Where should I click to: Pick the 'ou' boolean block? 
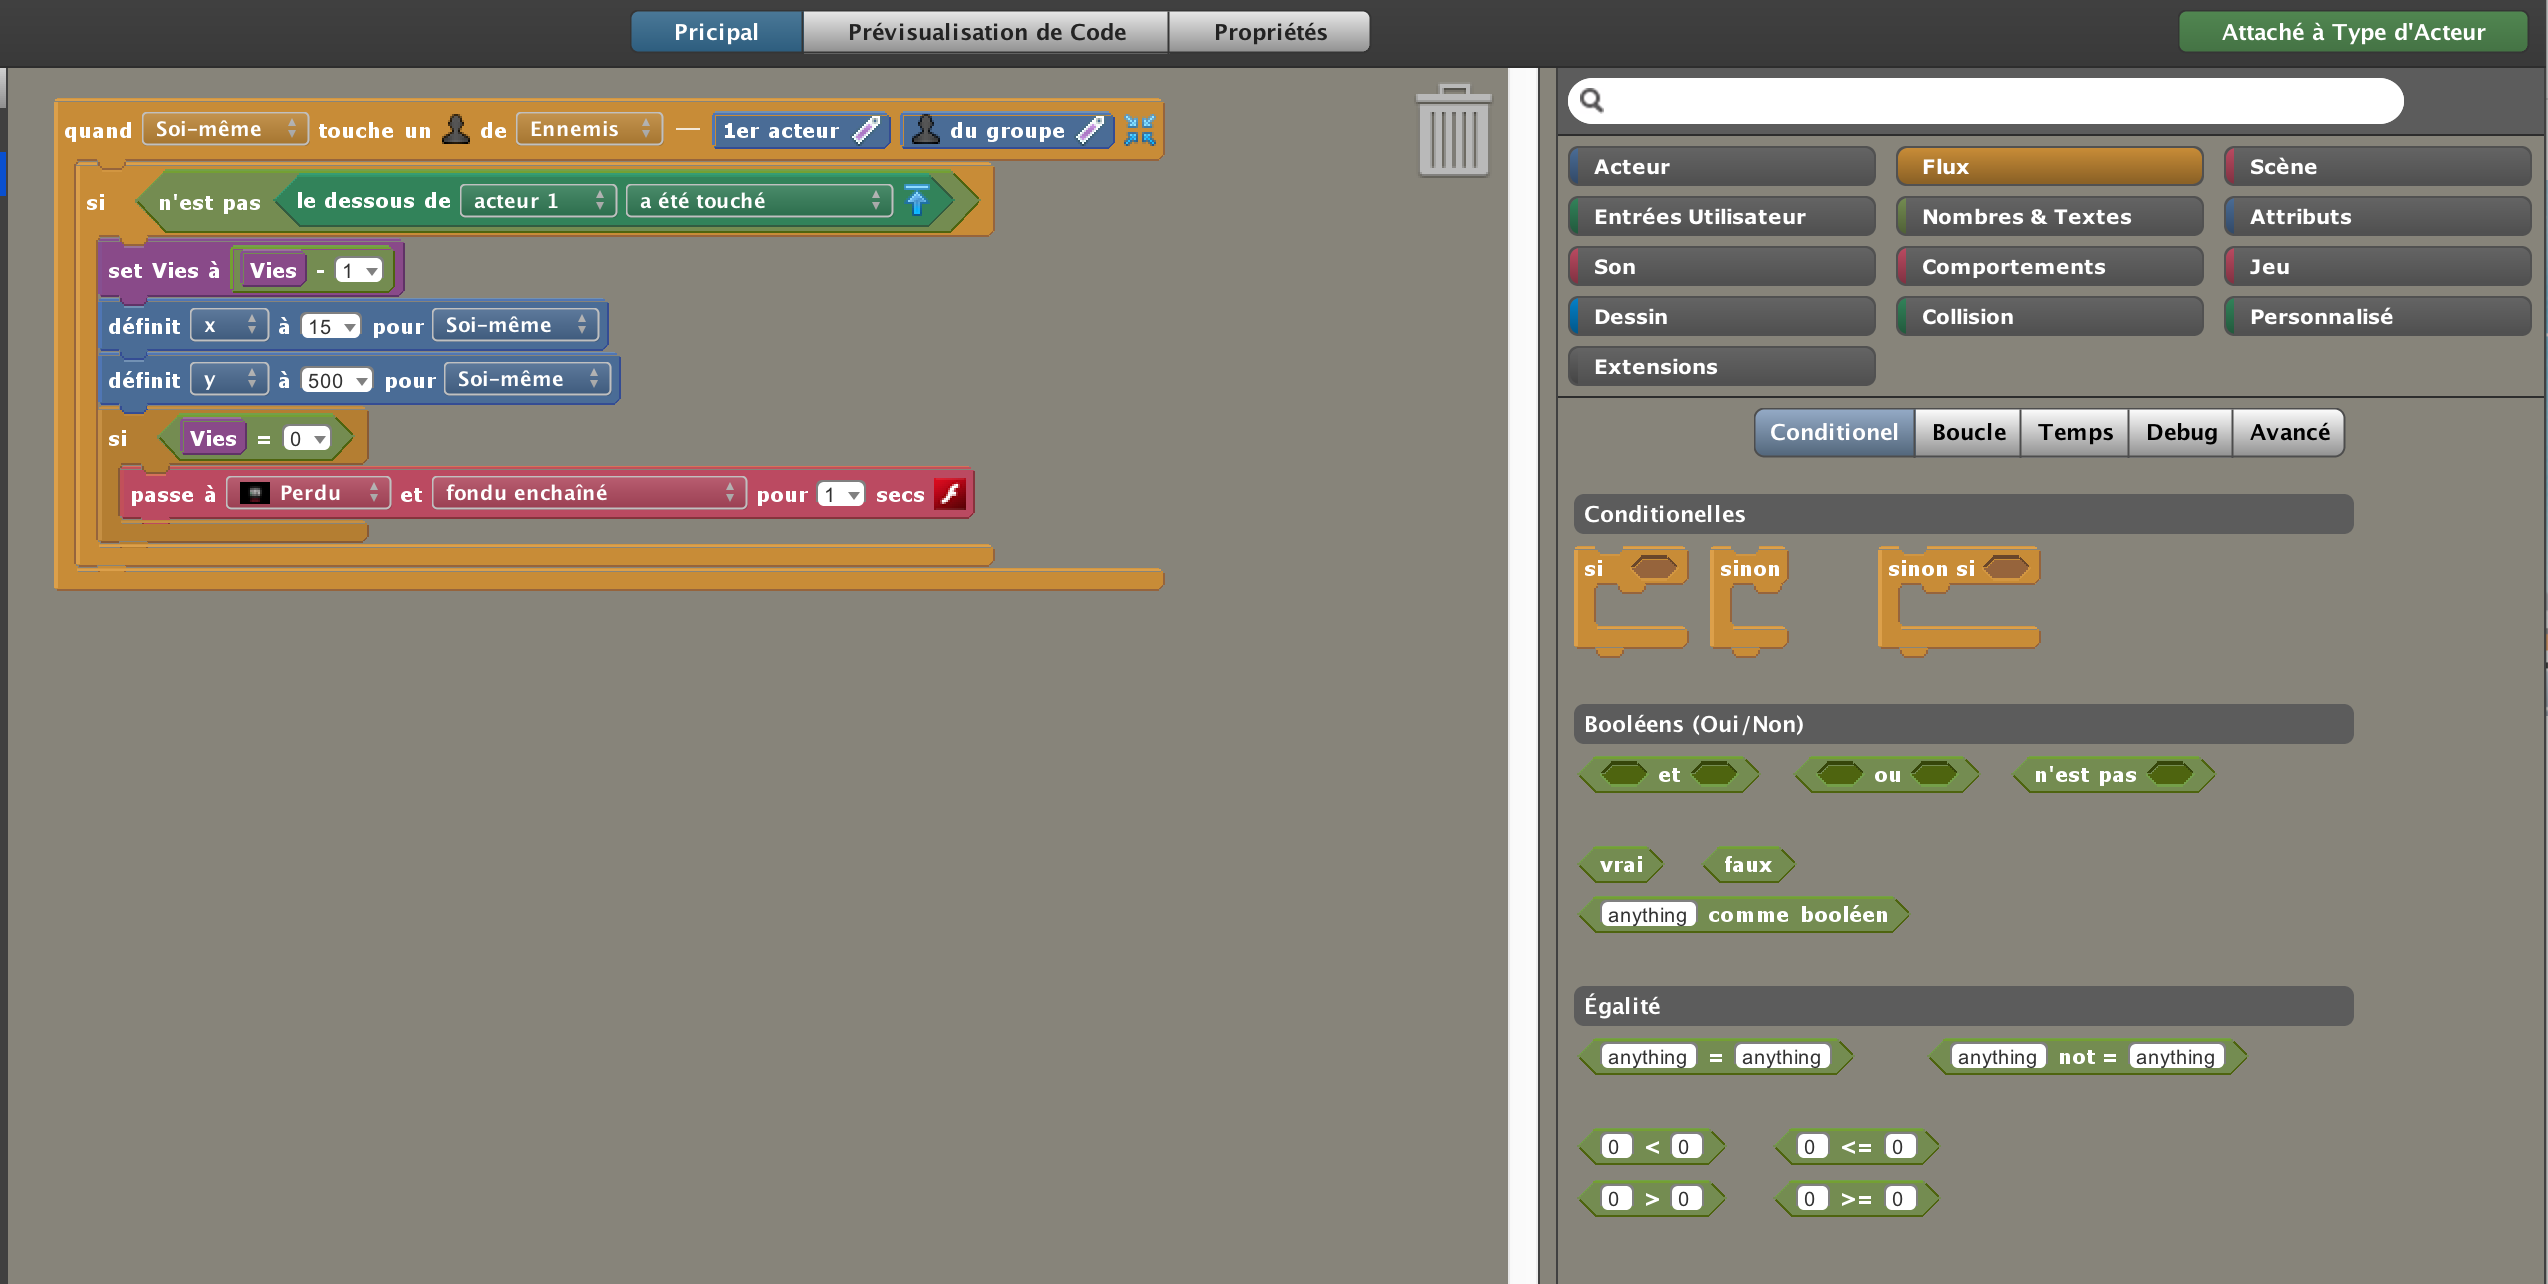coord(1887,774)
